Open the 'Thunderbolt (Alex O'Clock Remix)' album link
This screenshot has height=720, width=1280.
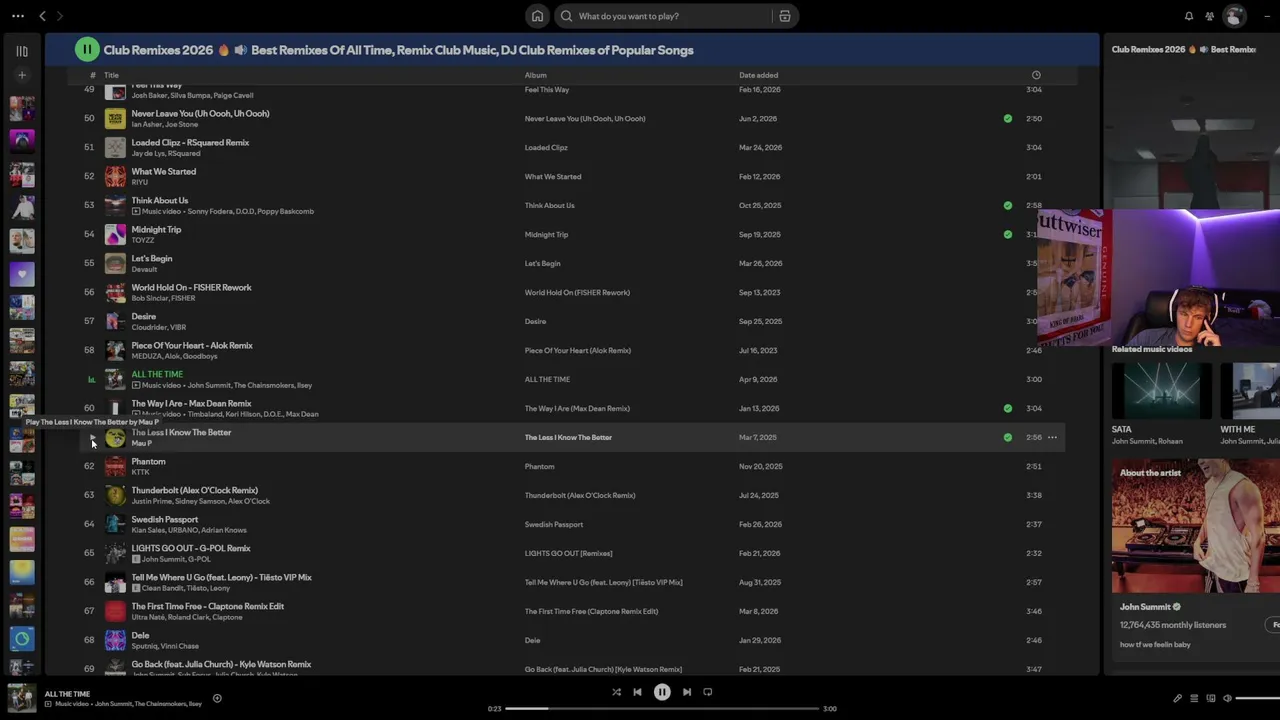tap(580, 495)
